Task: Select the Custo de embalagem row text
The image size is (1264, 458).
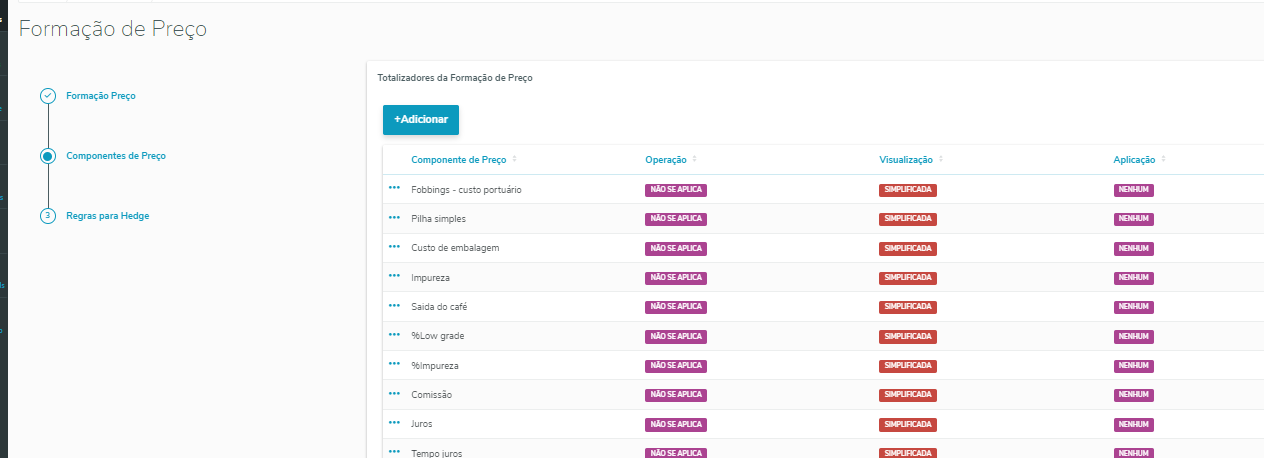Action: point(455,247)
